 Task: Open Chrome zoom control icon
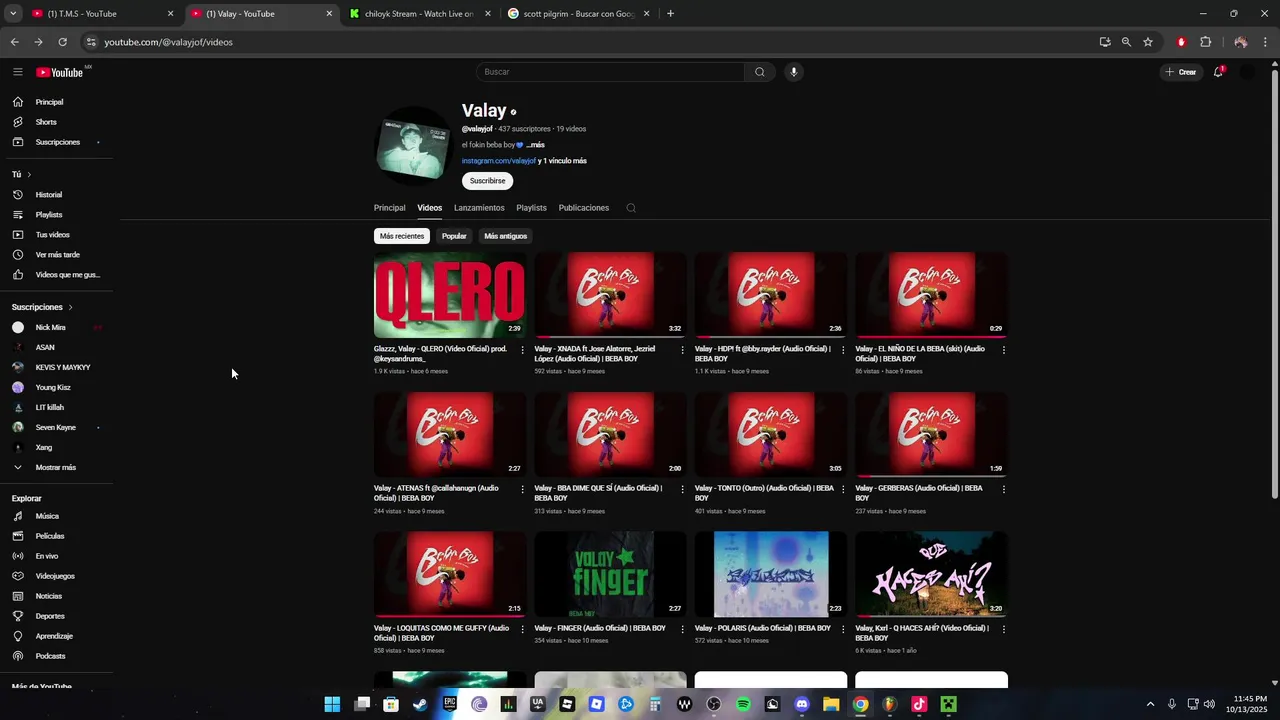(1126, 42)
